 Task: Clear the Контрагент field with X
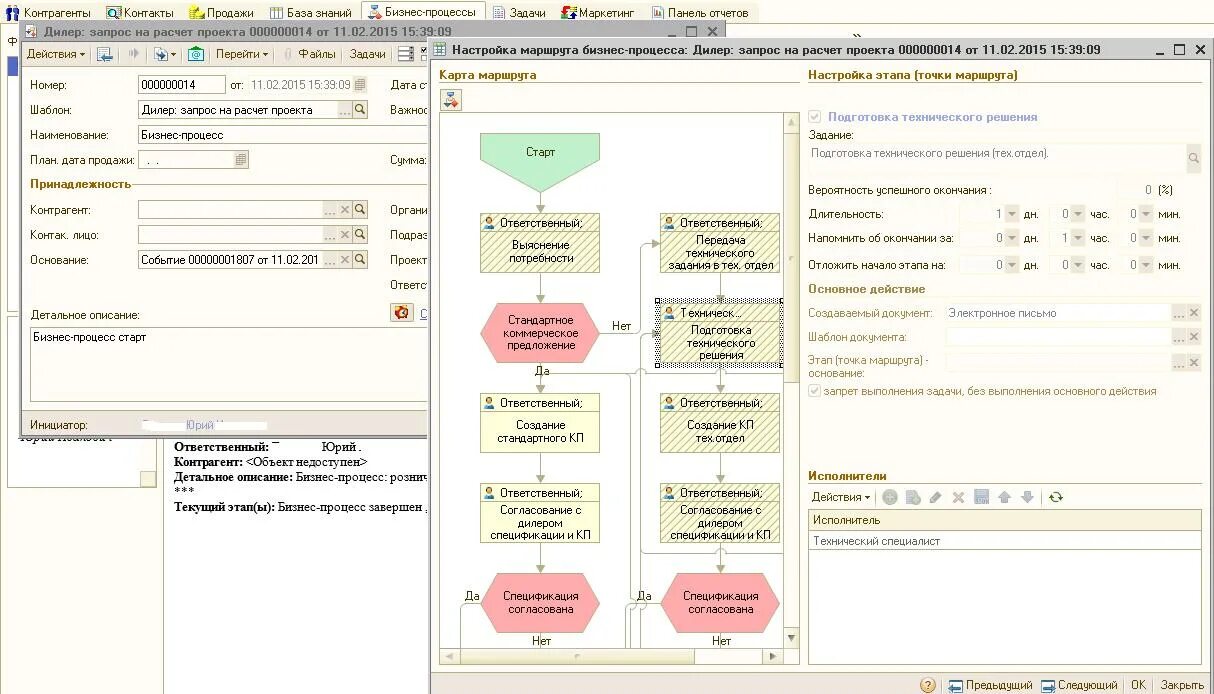pos(345,210)
